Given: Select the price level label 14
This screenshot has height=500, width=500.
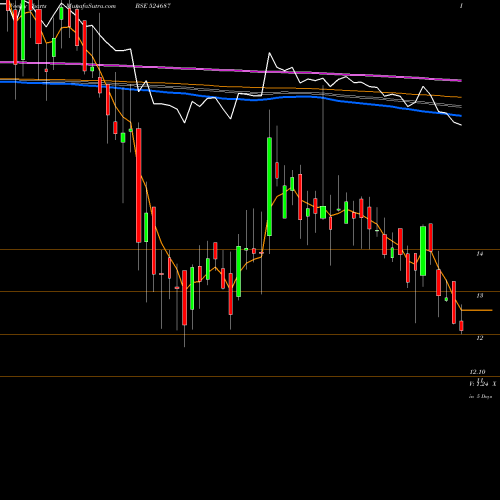Looking at the screenshot, I should tap(480, 254).
